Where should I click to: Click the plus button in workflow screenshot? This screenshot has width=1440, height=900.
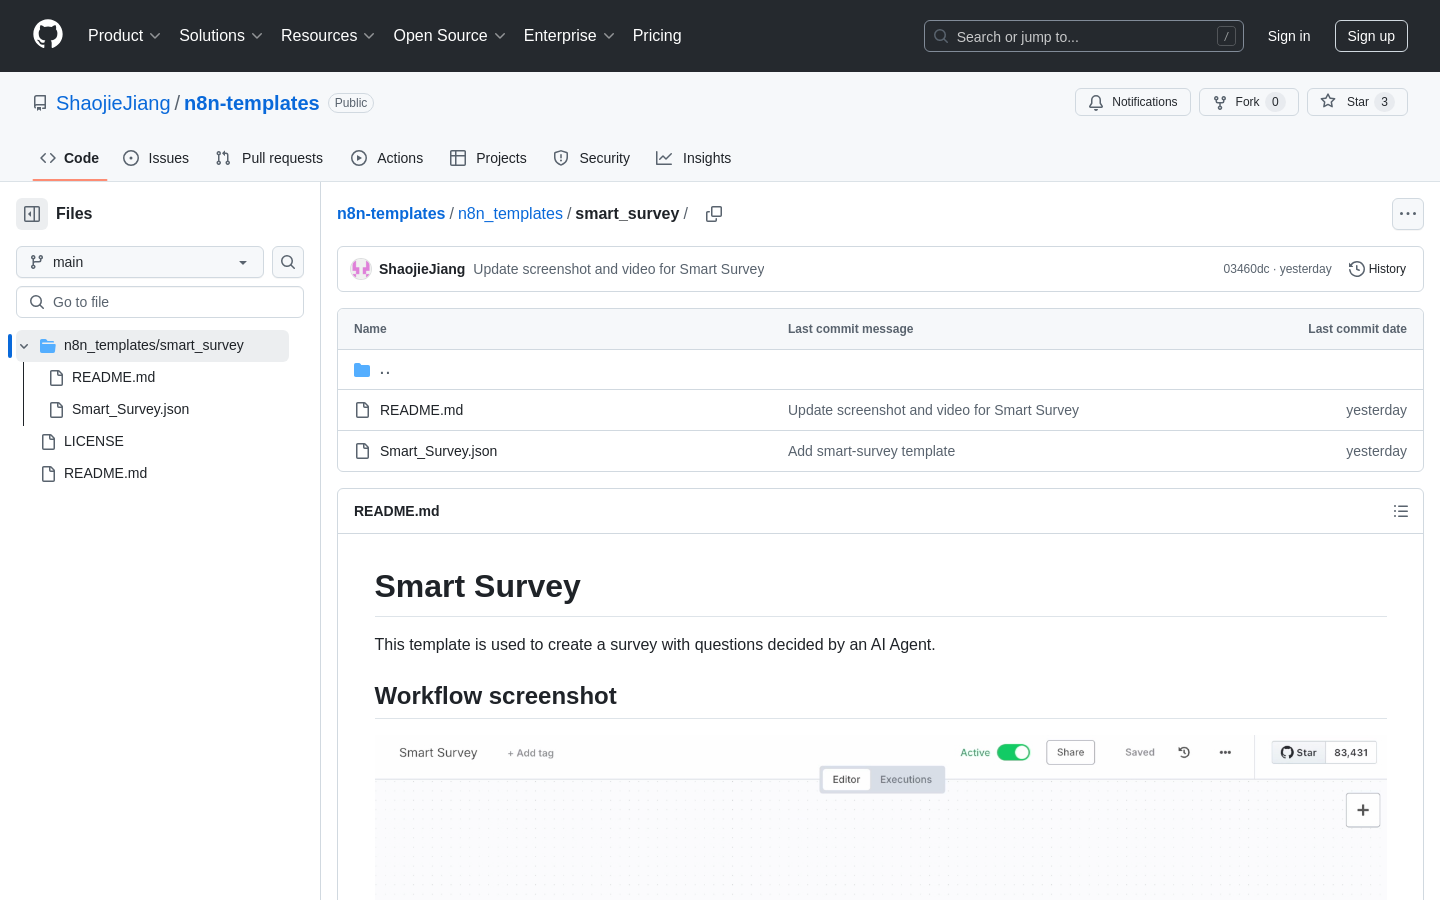pyautogui.click(x=1363, y=810)
